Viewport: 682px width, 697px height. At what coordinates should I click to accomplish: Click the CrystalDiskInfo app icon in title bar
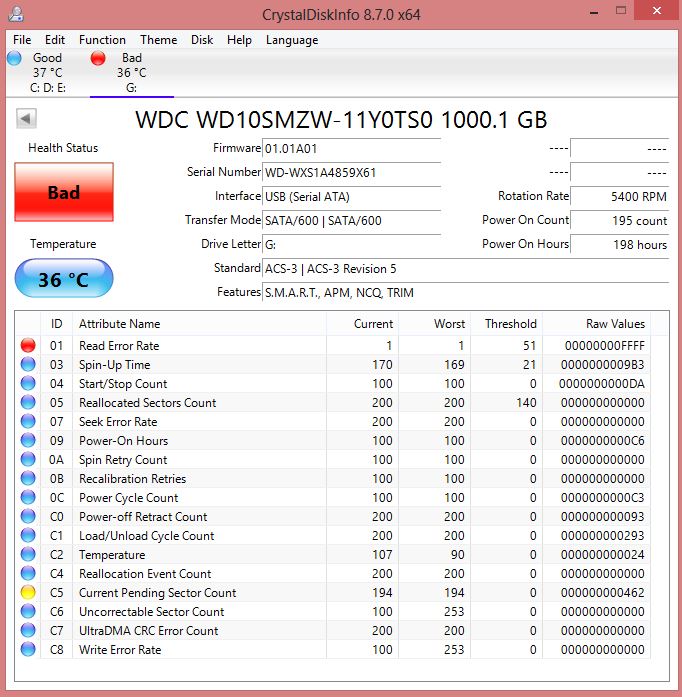pyautogui.click(x=16, y=14)
